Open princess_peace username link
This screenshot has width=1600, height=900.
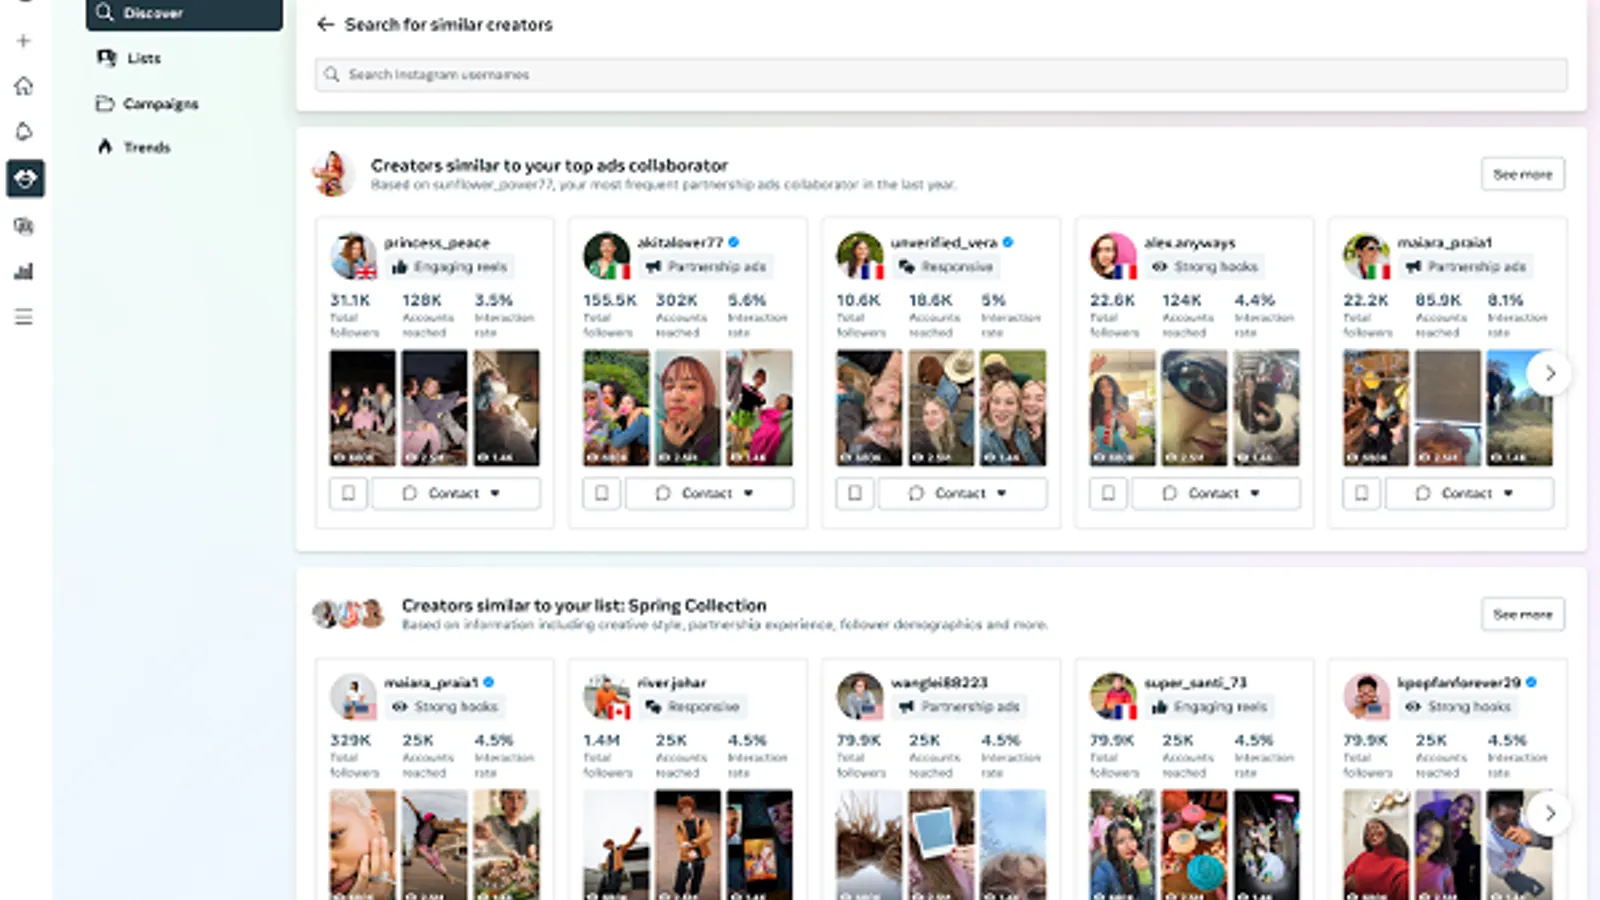[437, 242]
